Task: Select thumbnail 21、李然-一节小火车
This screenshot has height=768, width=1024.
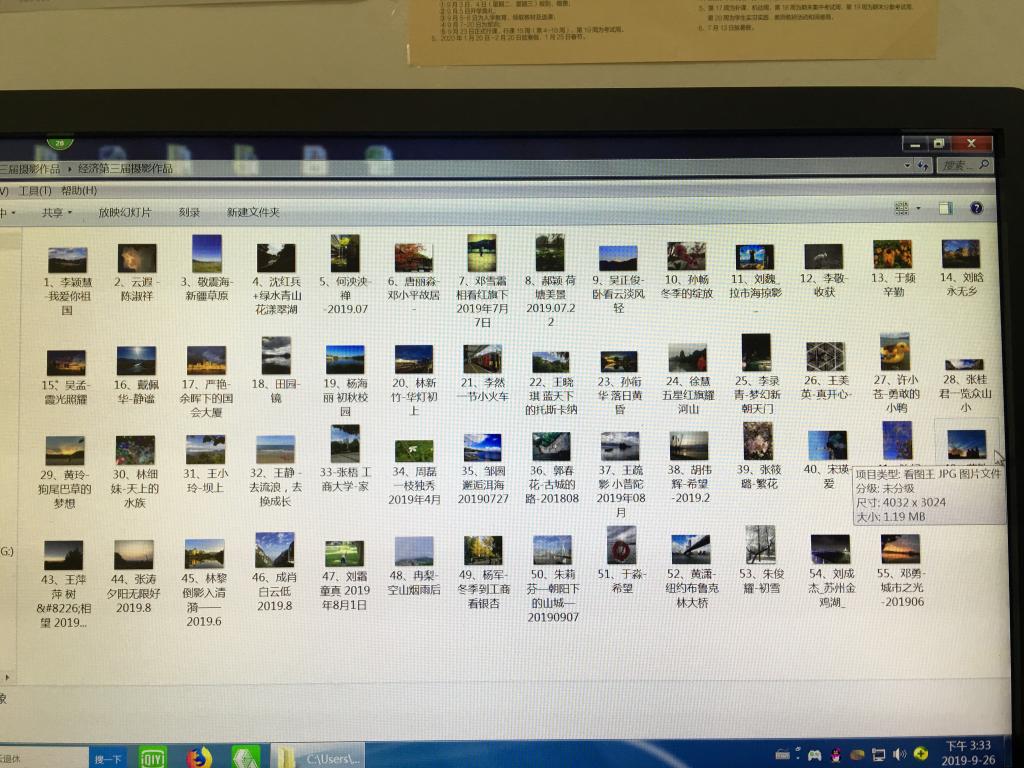Action: pos(482,358)
